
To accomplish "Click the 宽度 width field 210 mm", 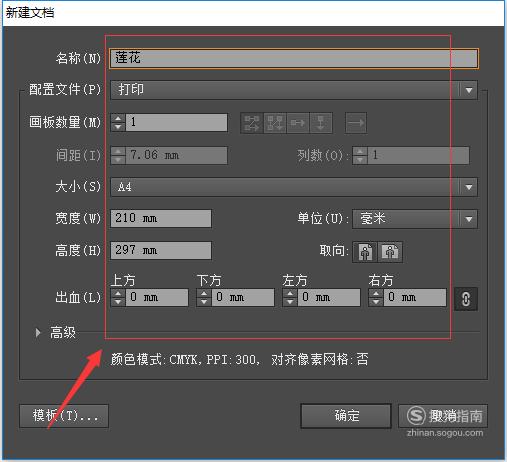I will [161, 218].
